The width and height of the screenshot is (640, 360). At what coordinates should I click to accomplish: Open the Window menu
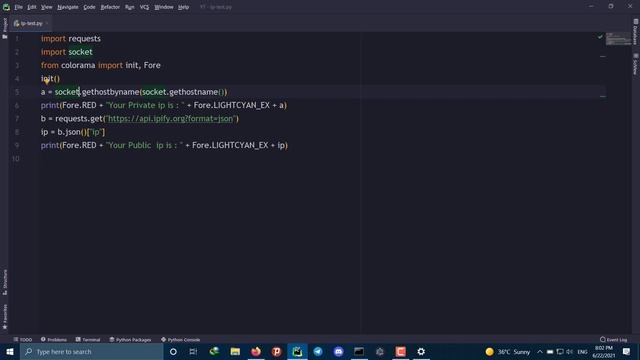point(164,7)
